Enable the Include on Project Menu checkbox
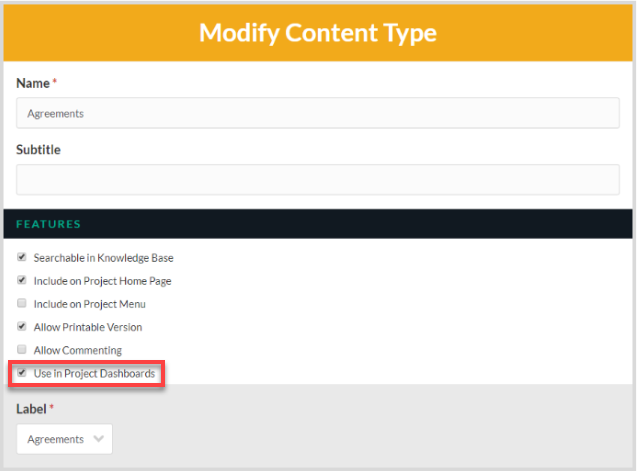Viewport: 637px width, 471px height. [x=22, y=303]
